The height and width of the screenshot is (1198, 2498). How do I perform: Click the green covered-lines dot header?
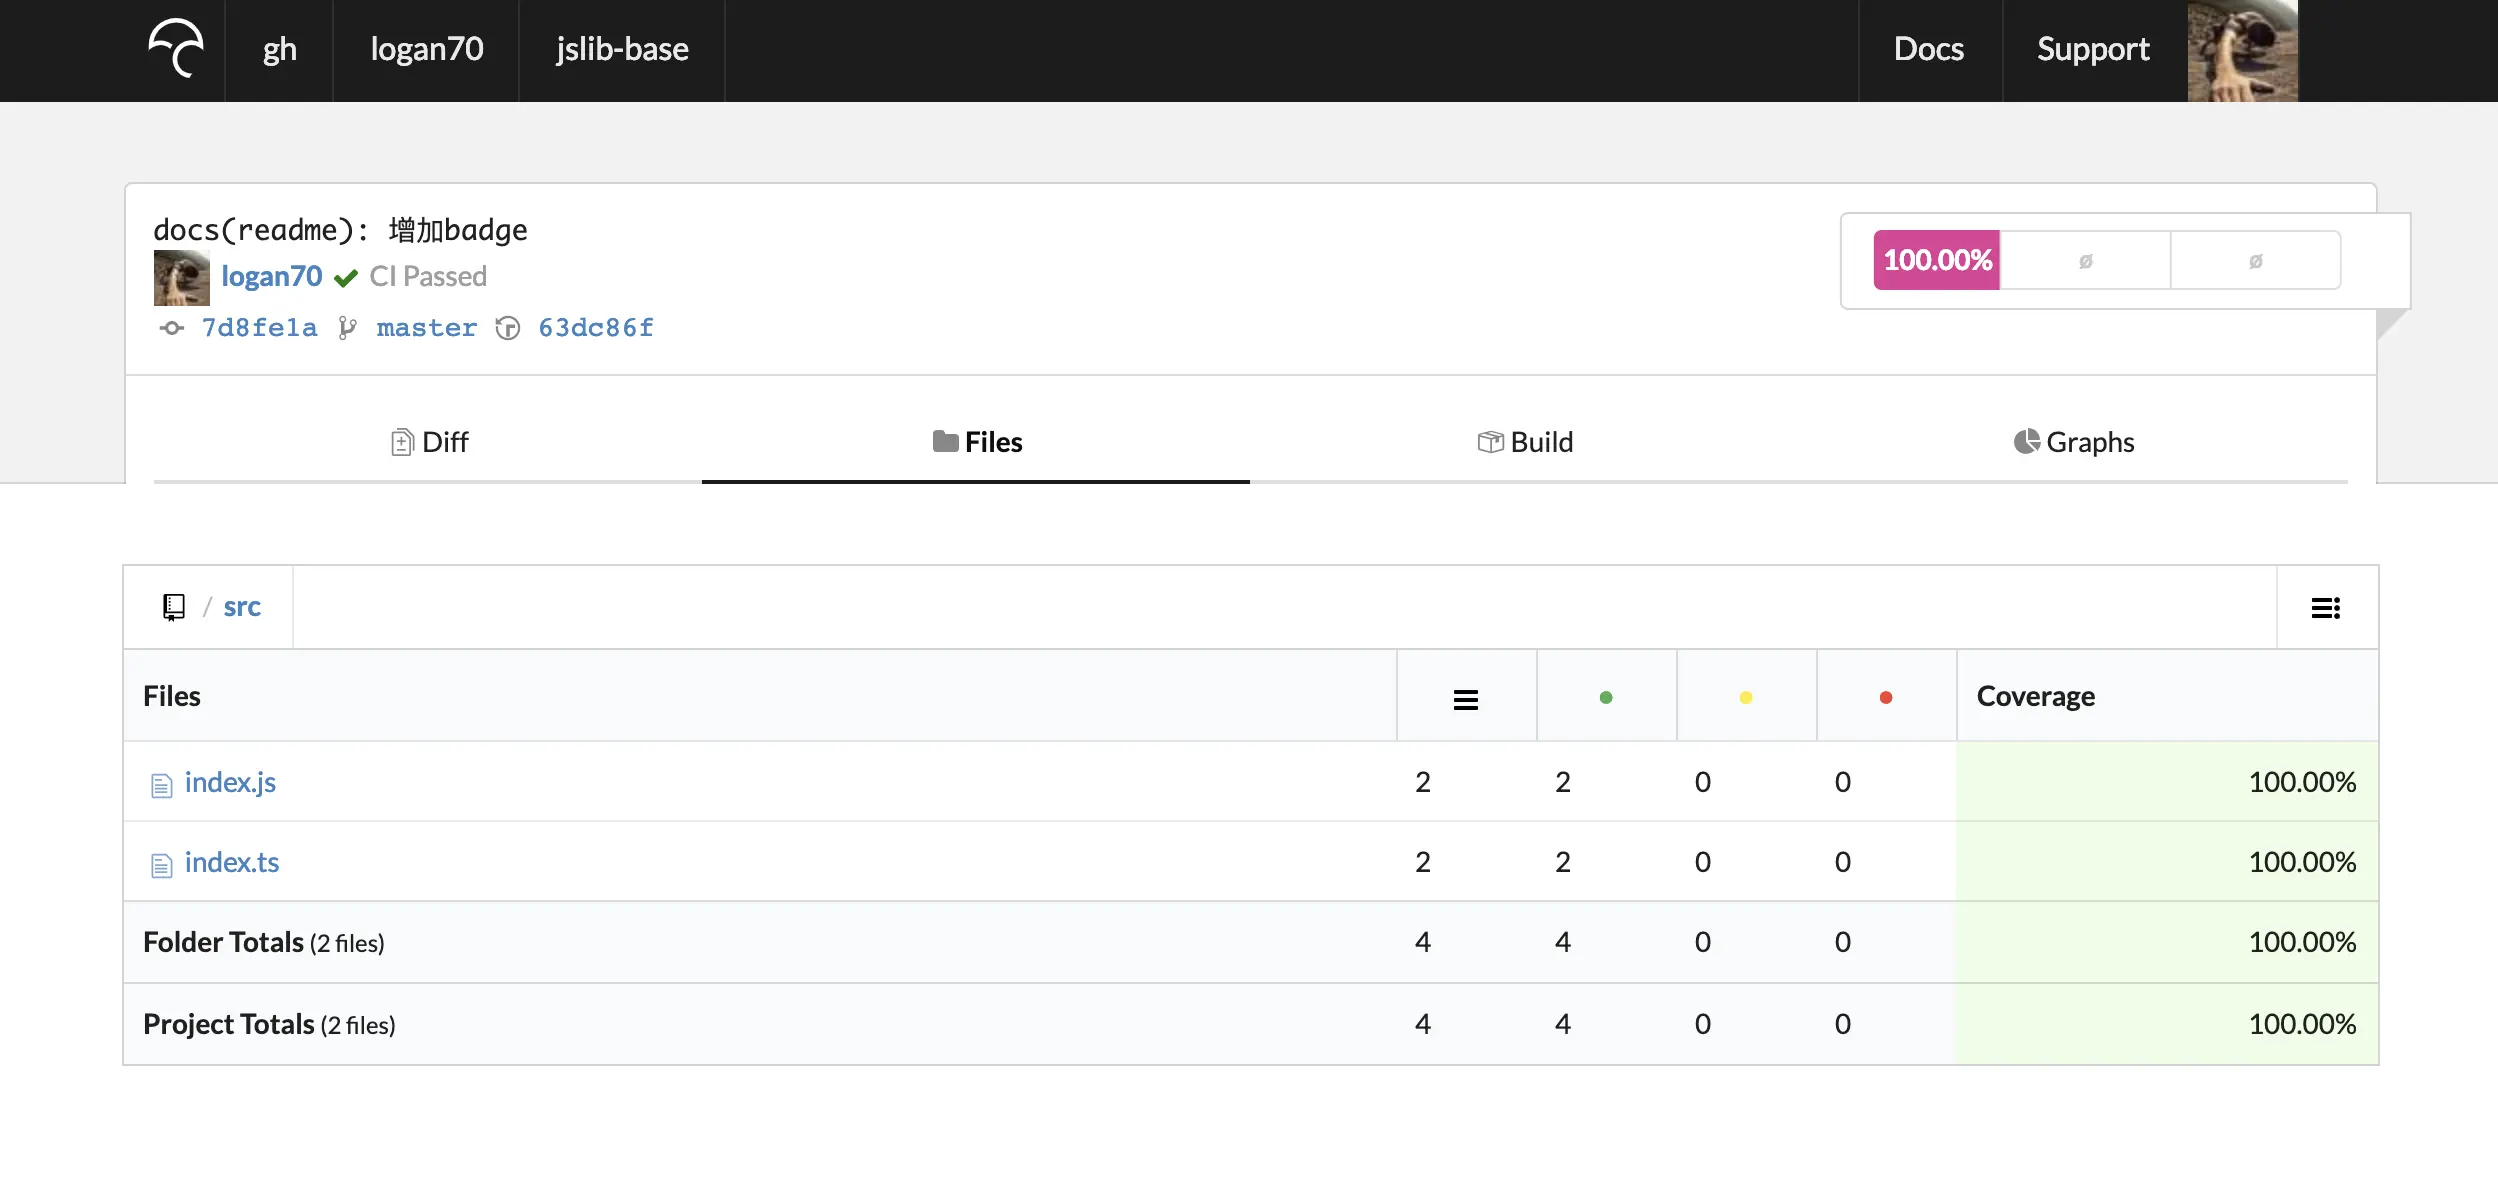point(1605,697)
